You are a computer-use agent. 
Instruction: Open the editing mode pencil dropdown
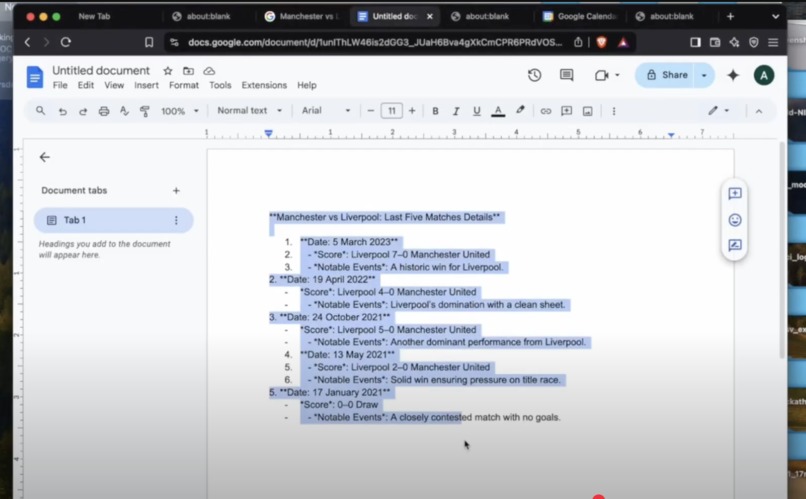(719, 110)
